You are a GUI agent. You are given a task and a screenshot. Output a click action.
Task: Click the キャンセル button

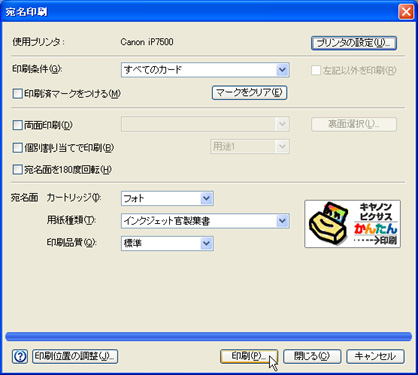point(375,356)
